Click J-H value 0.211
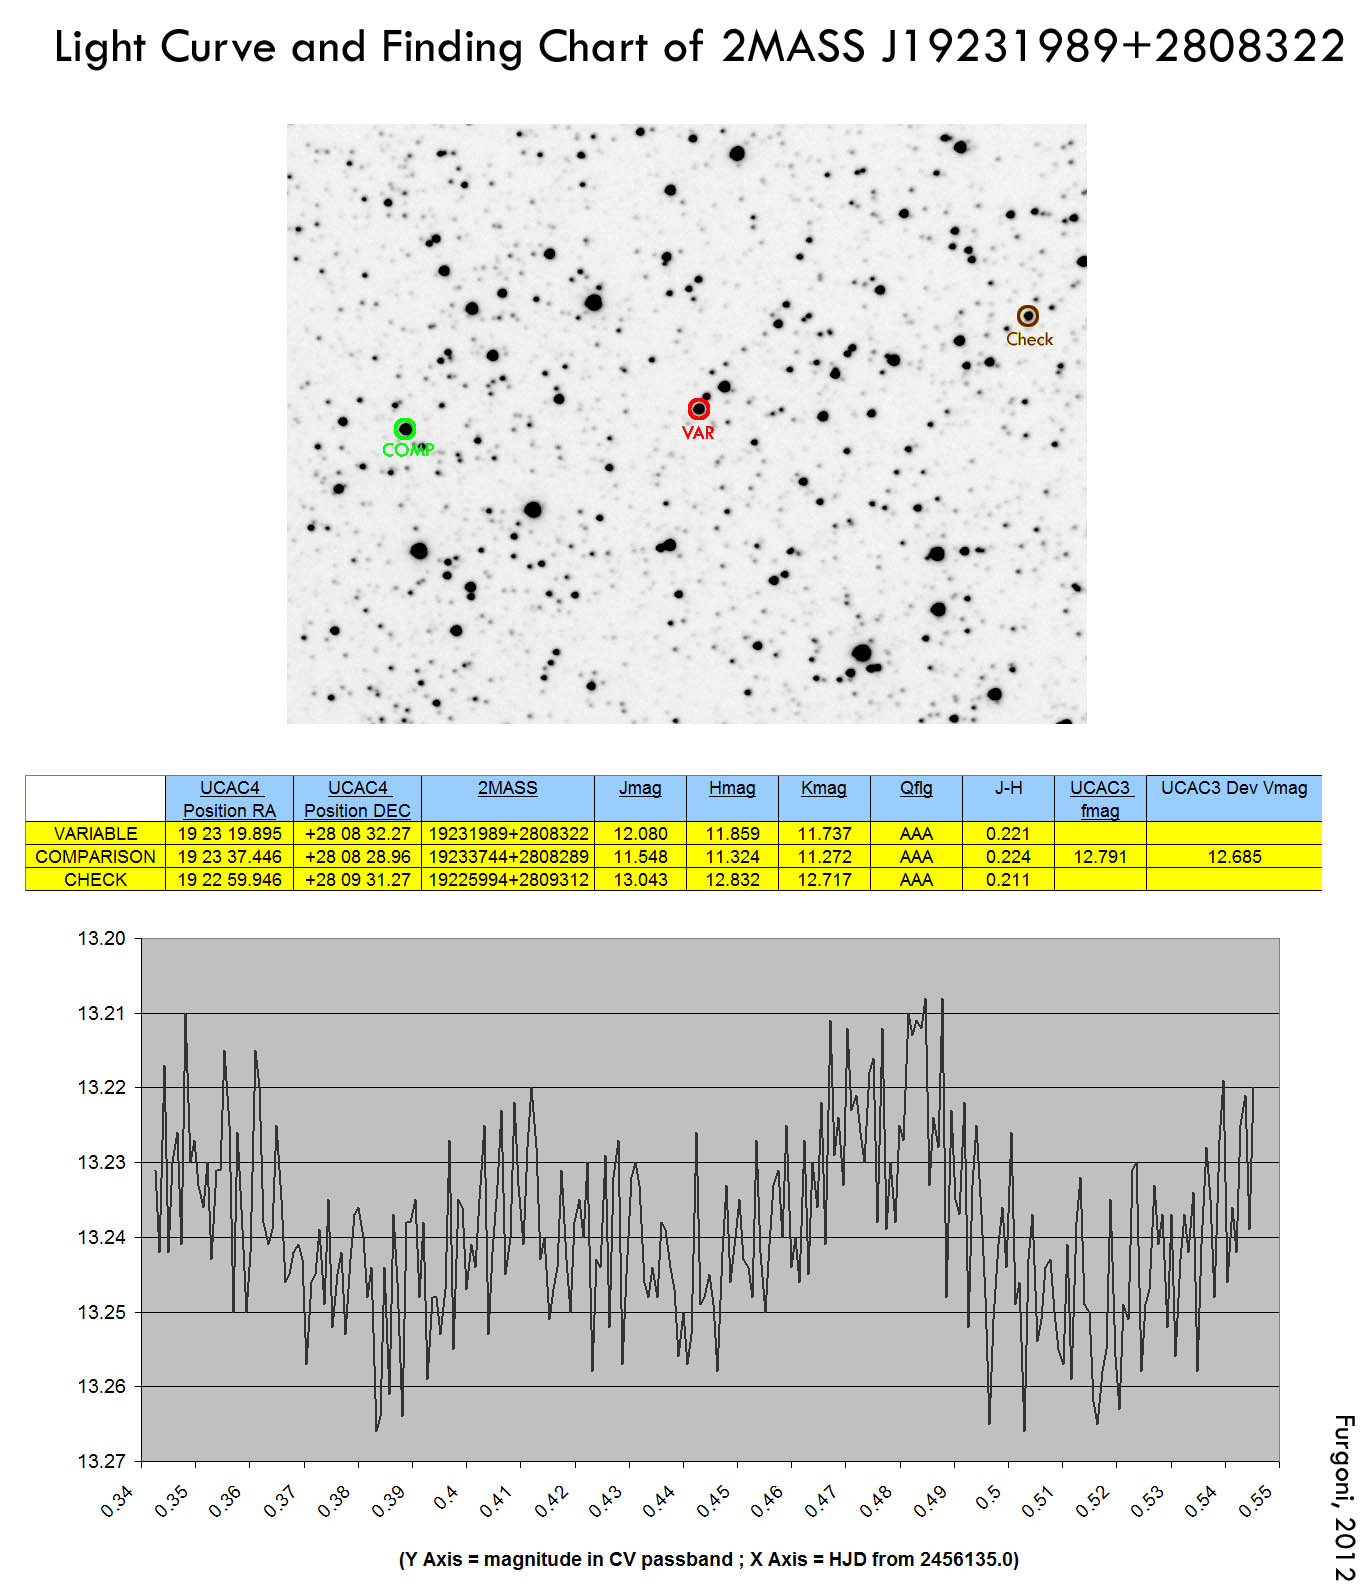 coord(1008,880)
